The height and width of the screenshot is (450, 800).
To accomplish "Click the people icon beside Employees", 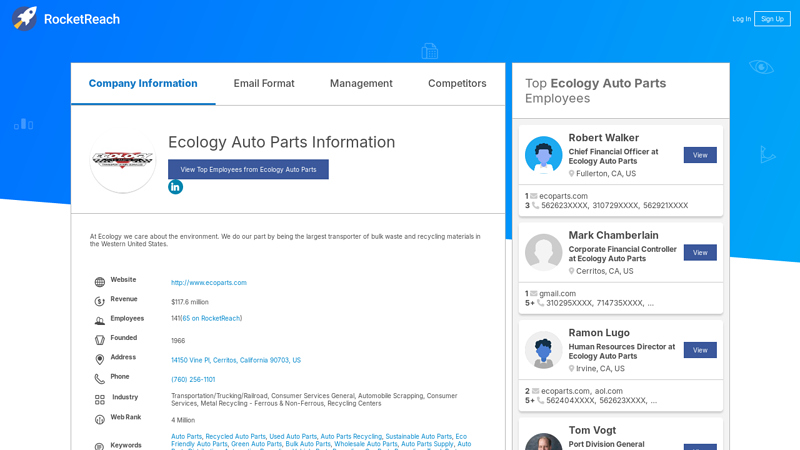I will 99,320.
